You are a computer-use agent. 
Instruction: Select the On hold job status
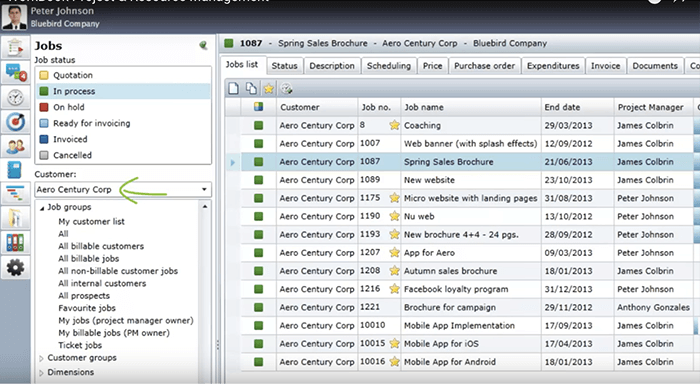(123, 107)
